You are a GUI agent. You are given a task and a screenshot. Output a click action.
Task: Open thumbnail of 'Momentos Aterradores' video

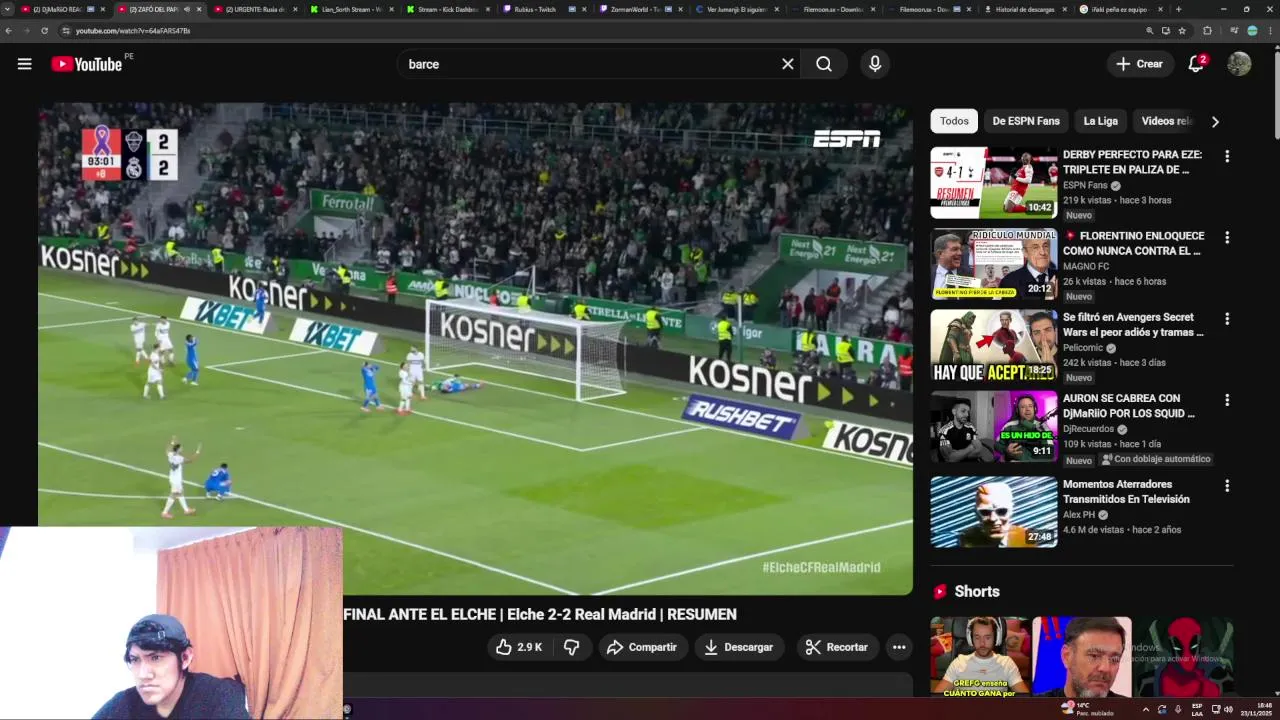[x=994, y=512]
